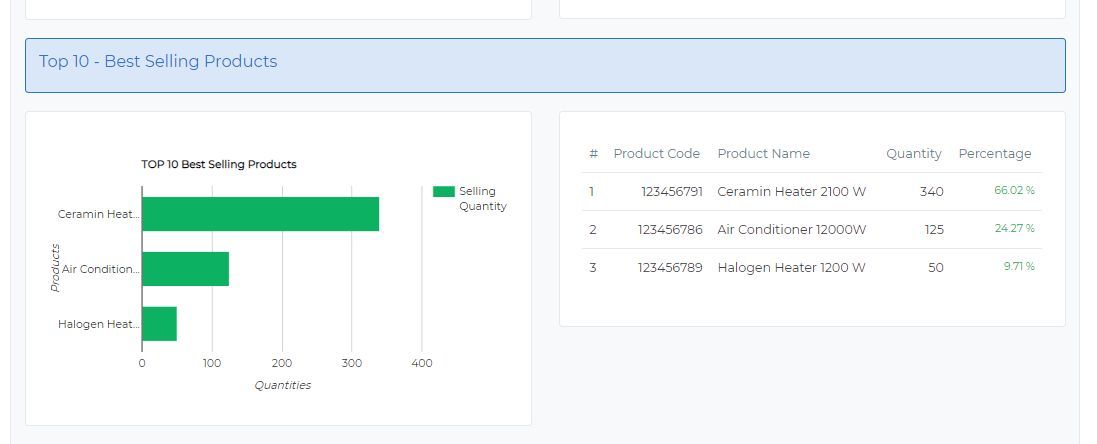Image resolution: width=1097 pixels, height=444 pixels.
Task: Click the # column header
Action: click(593, 154)
